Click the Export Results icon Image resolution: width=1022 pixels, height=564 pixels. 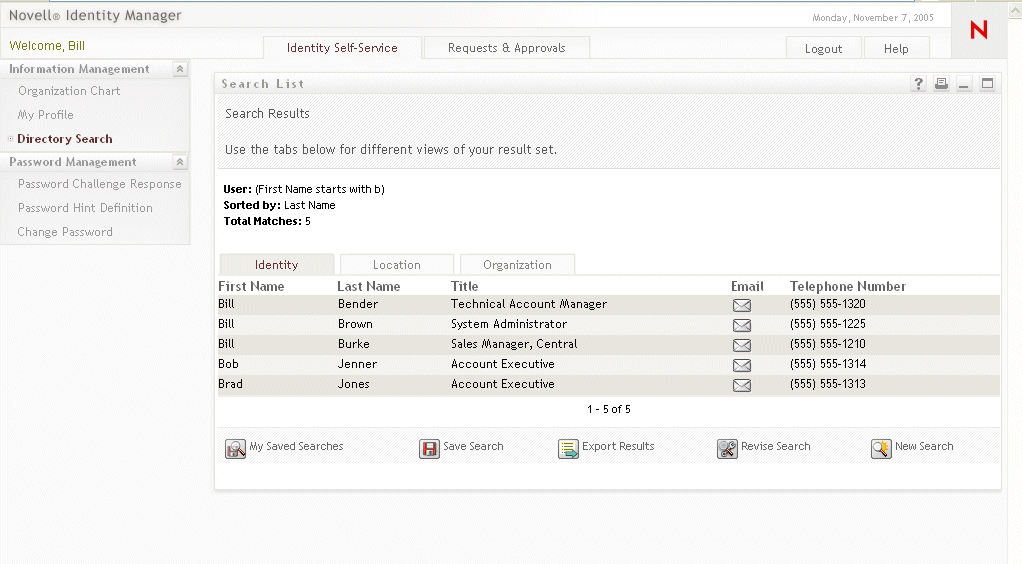pos(568,449)
